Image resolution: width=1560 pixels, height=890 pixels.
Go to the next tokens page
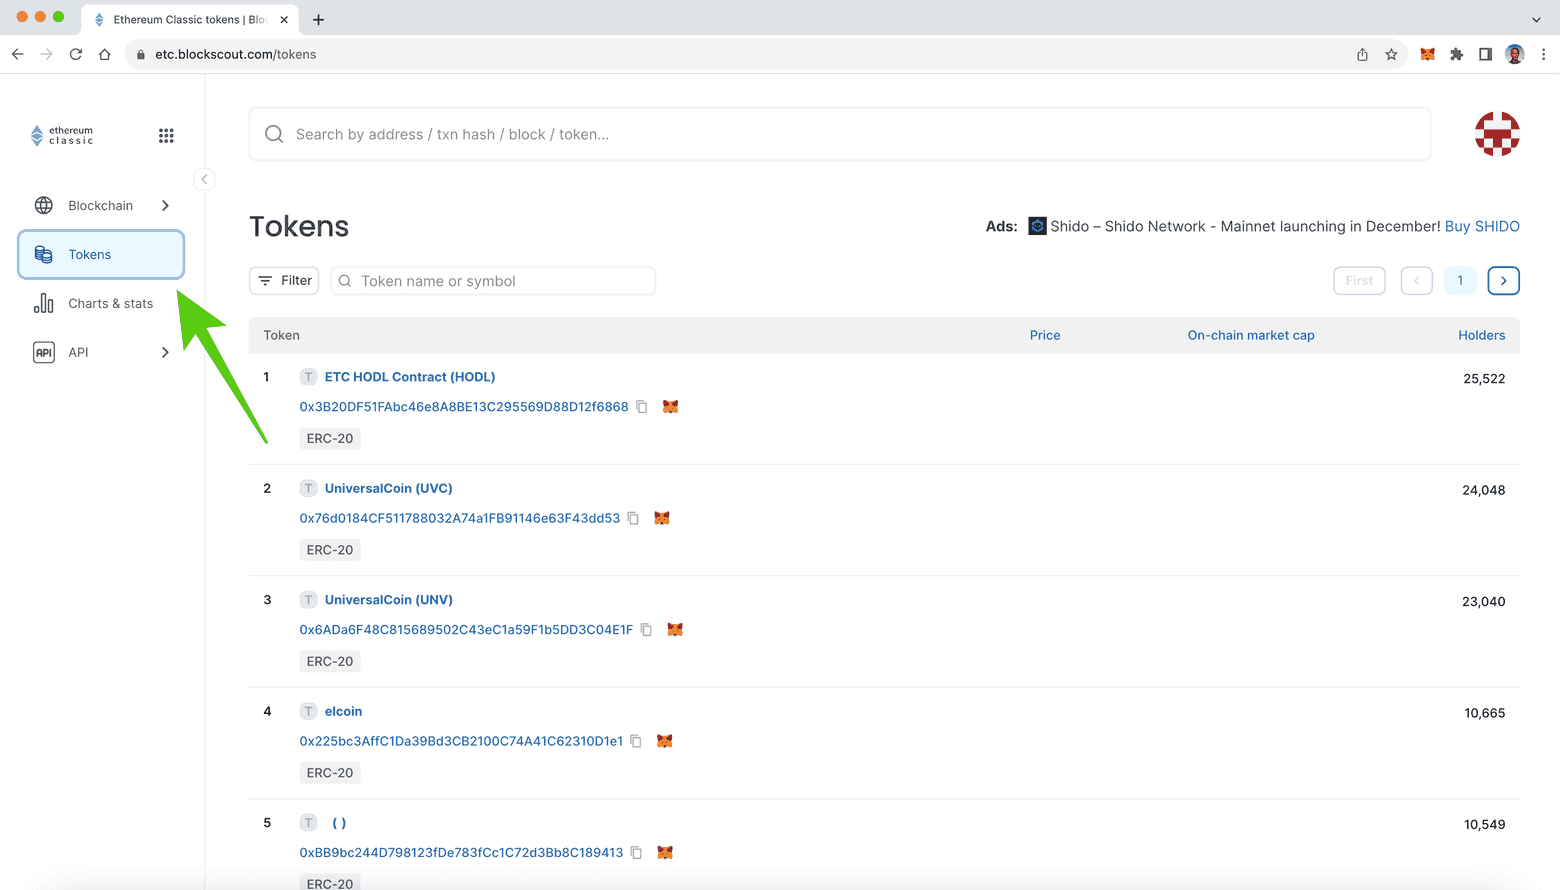point(1503,281)
